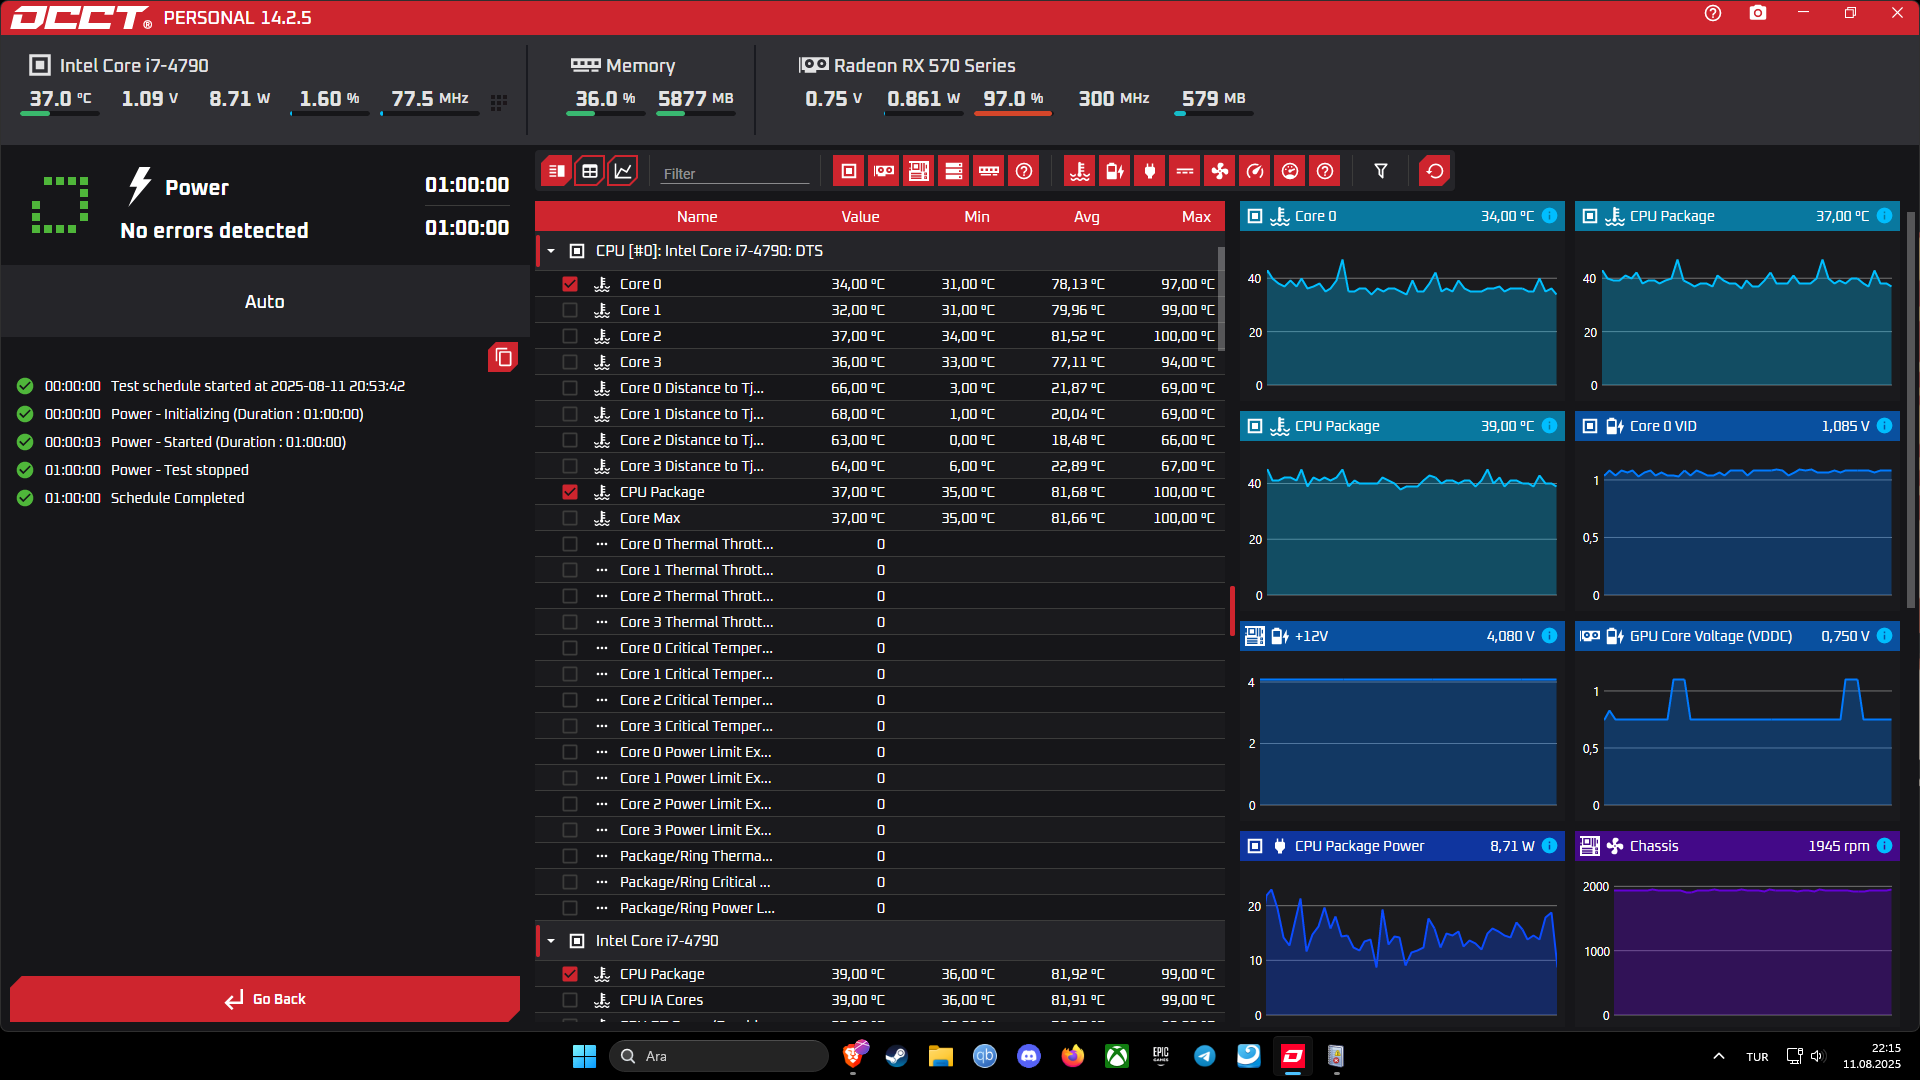Open the OCCT help icon in title bar
The image size is (1920, 1080).
1713,13
